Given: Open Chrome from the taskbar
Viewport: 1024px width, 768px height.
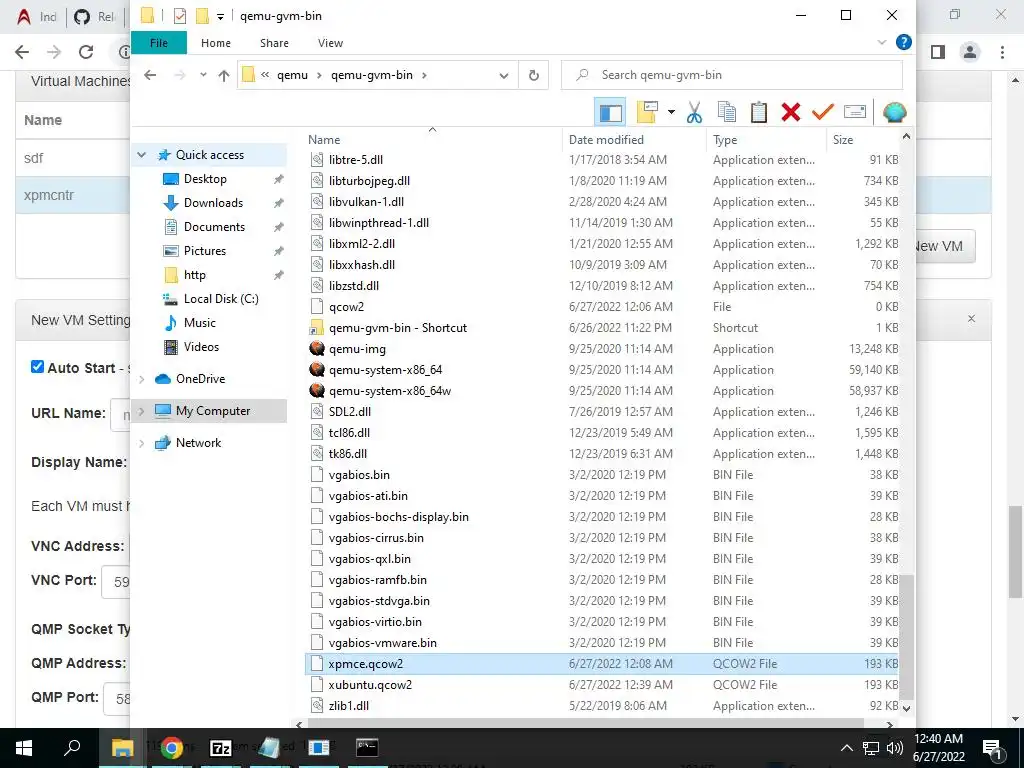Looking at the screenshot, I should tap(172, 748).
